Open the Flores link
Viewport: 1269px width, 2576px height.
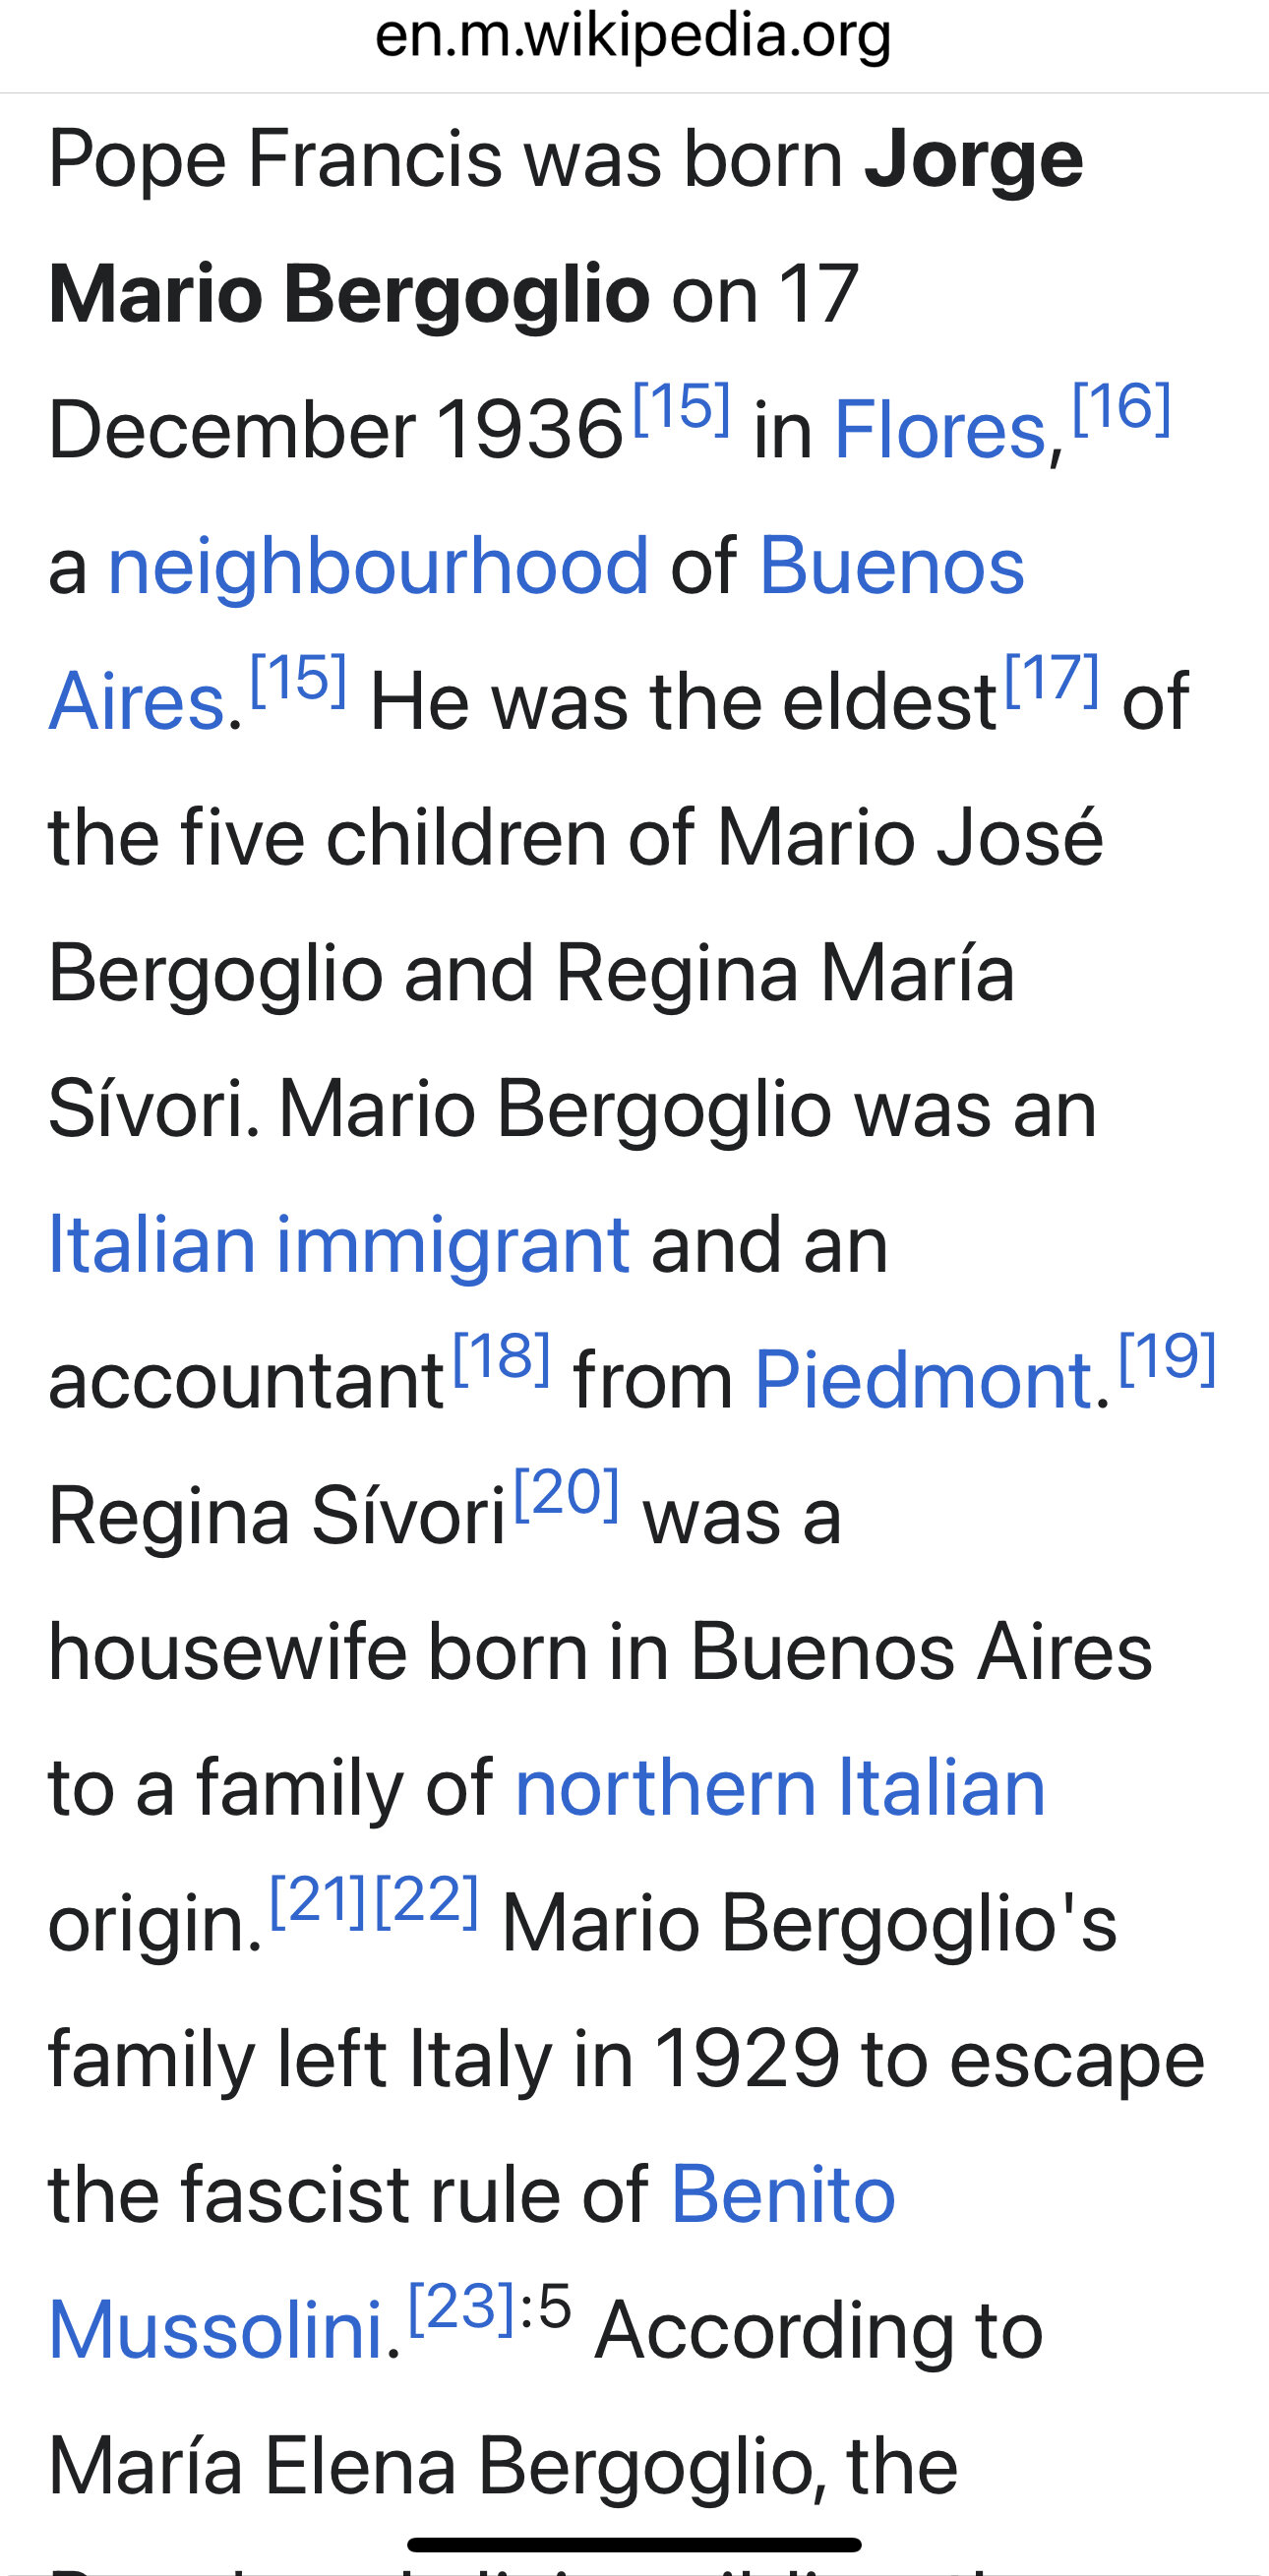click(939, 430)
